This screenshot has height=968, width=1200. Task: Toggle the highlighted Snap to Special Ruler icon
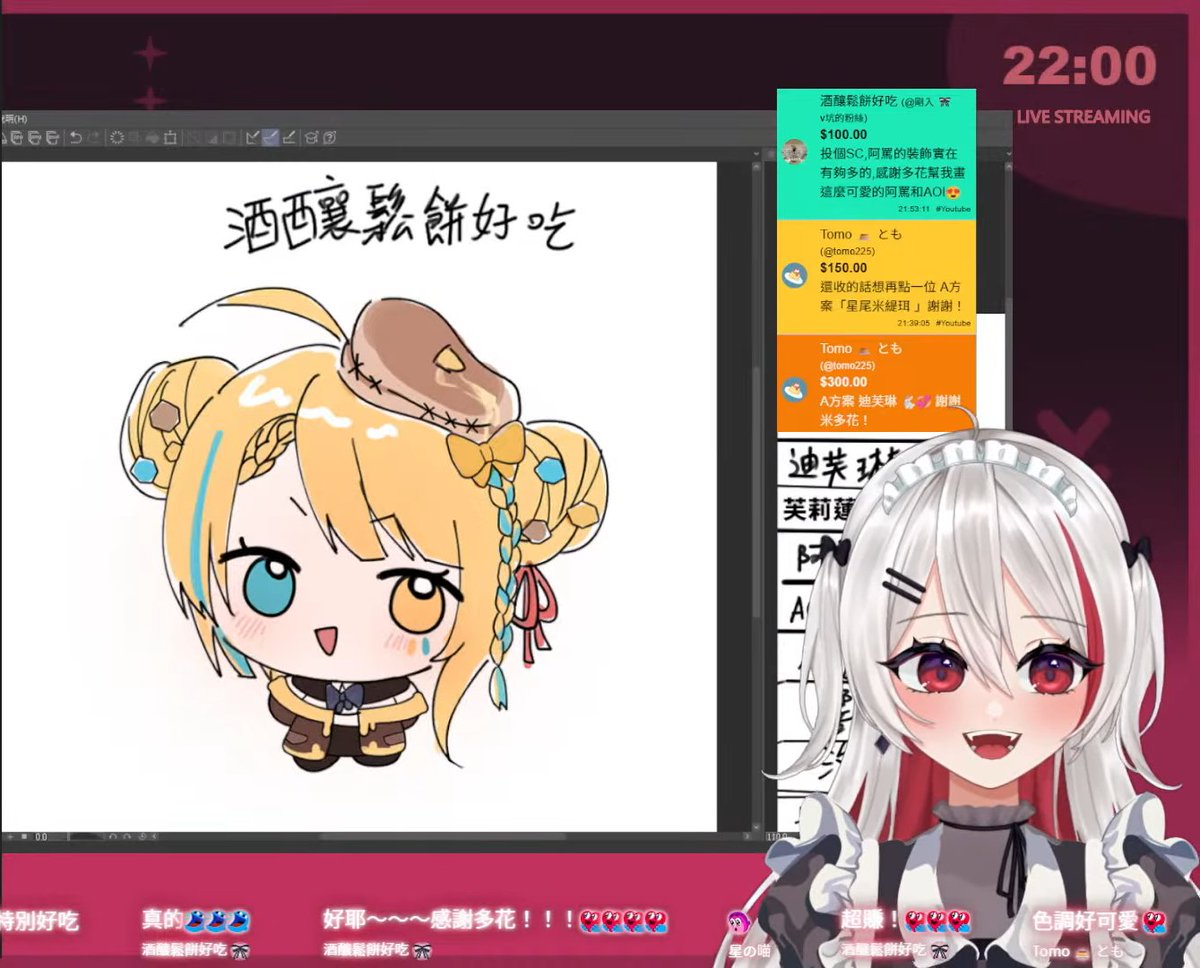pyautogui.click(x=270, y=137)
